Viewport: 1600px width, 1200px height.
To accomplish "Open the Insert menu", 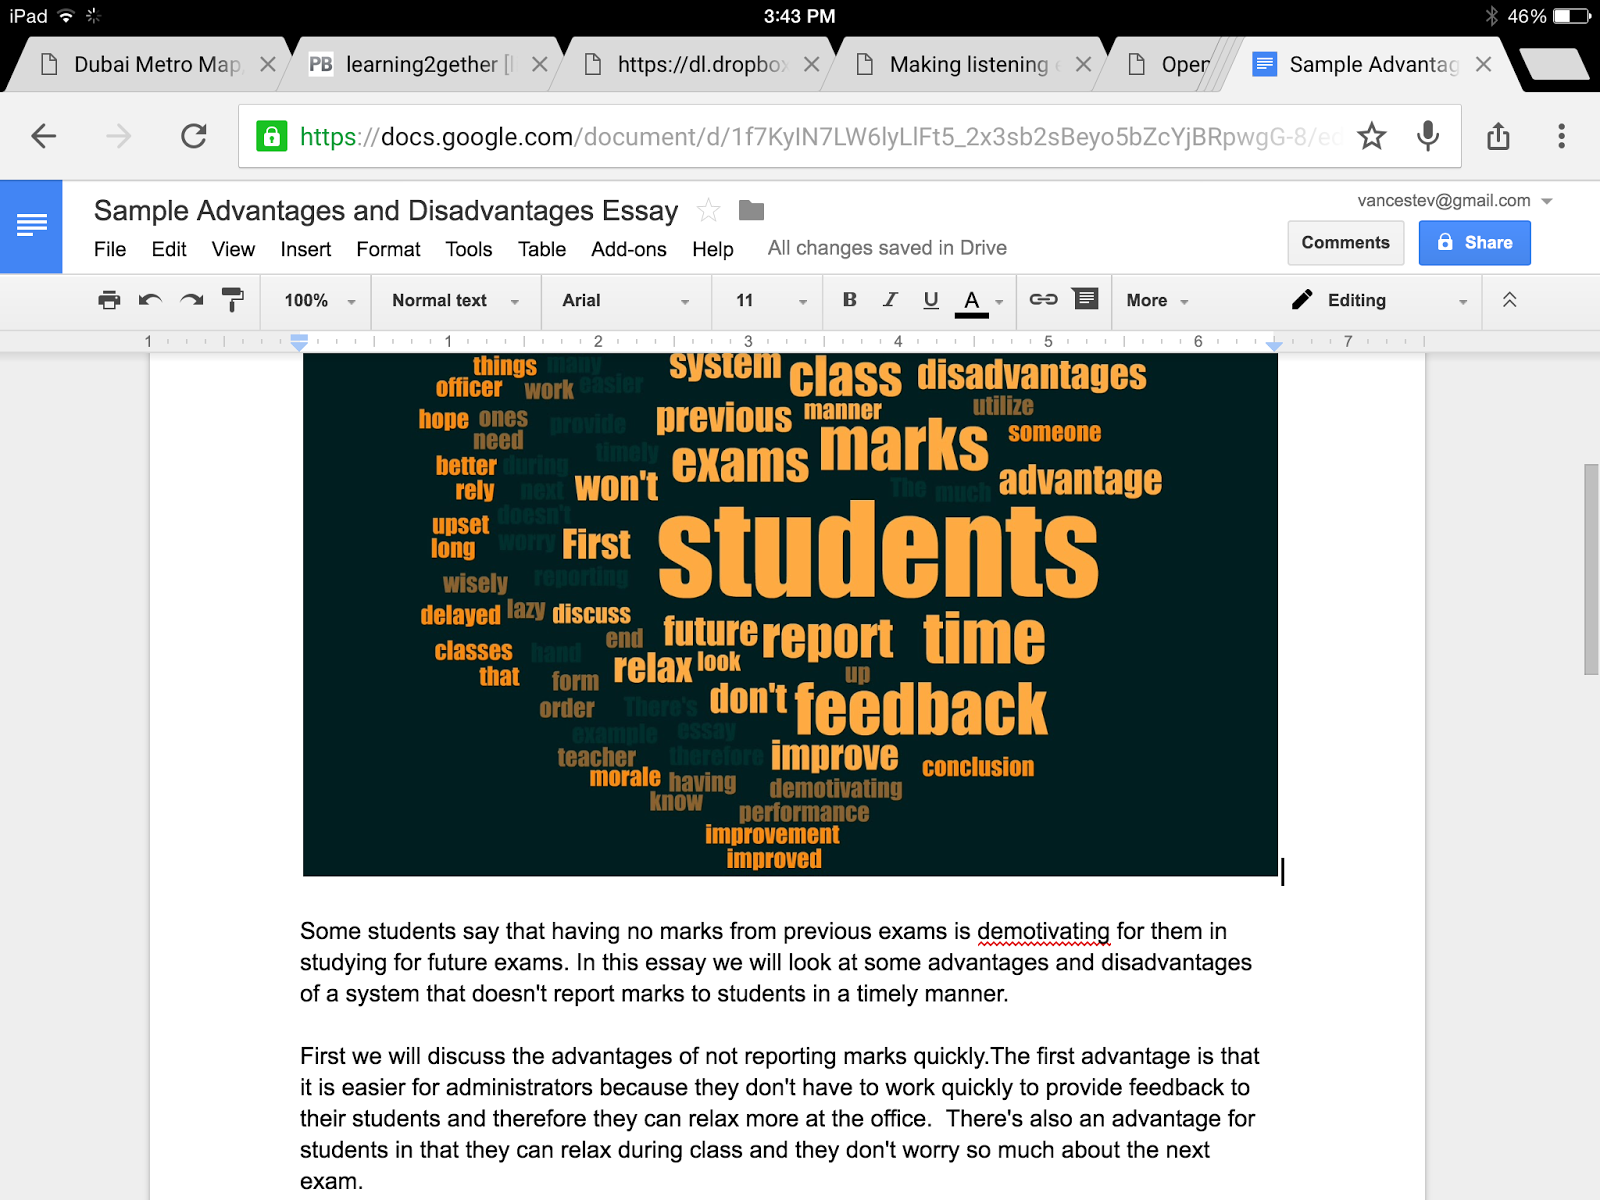I will coord(305,249).
